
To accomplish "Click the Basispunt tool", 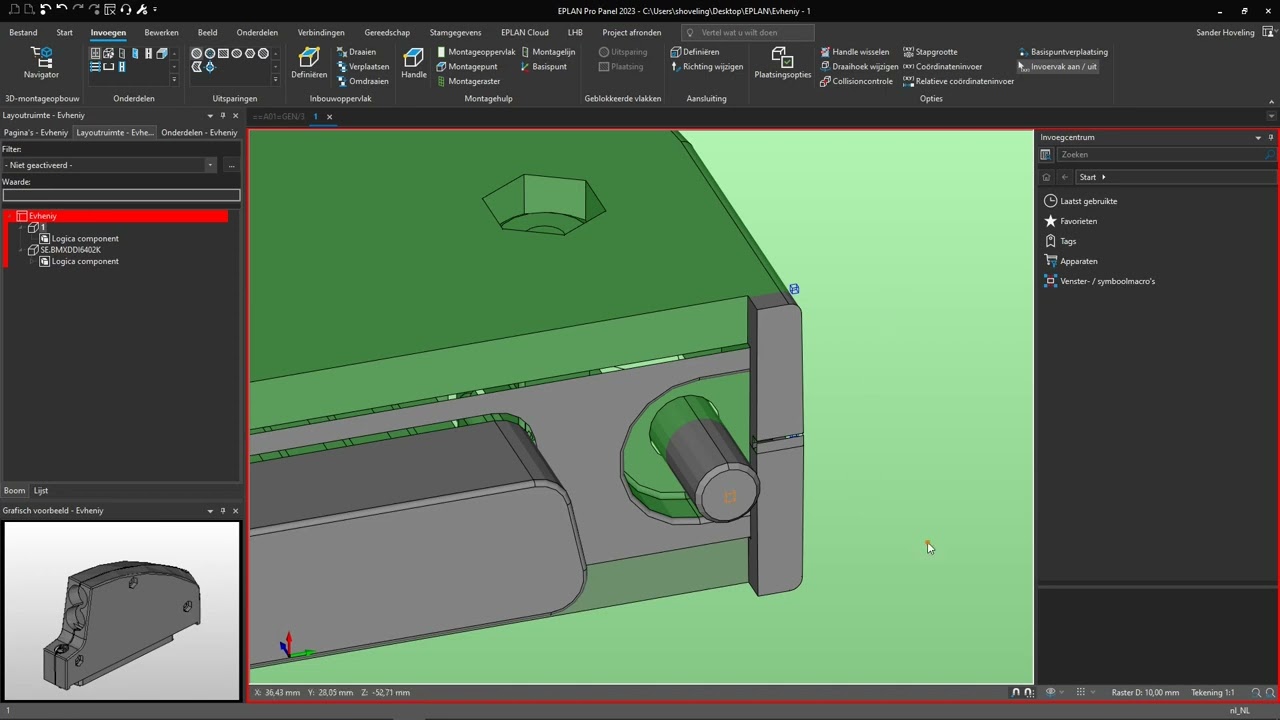I will click(x=544, y=67).
